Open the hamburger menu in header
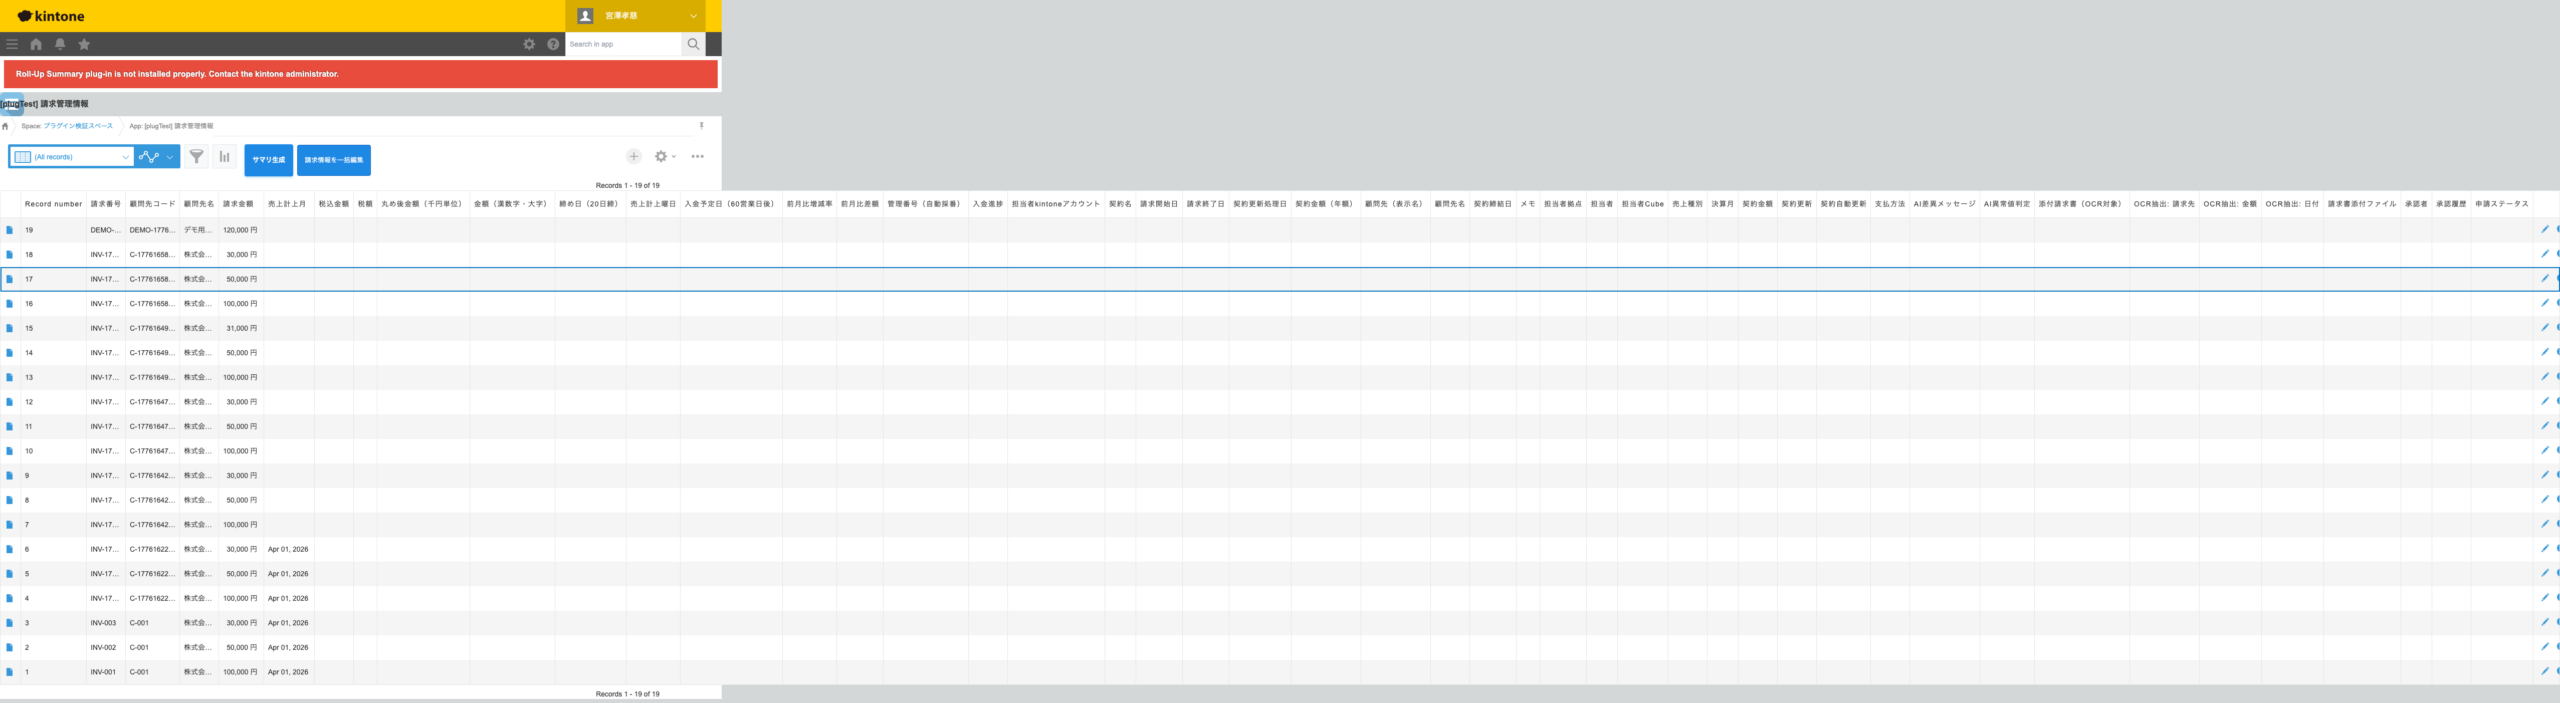This screenshot has height=703, width=2560. 12,44
